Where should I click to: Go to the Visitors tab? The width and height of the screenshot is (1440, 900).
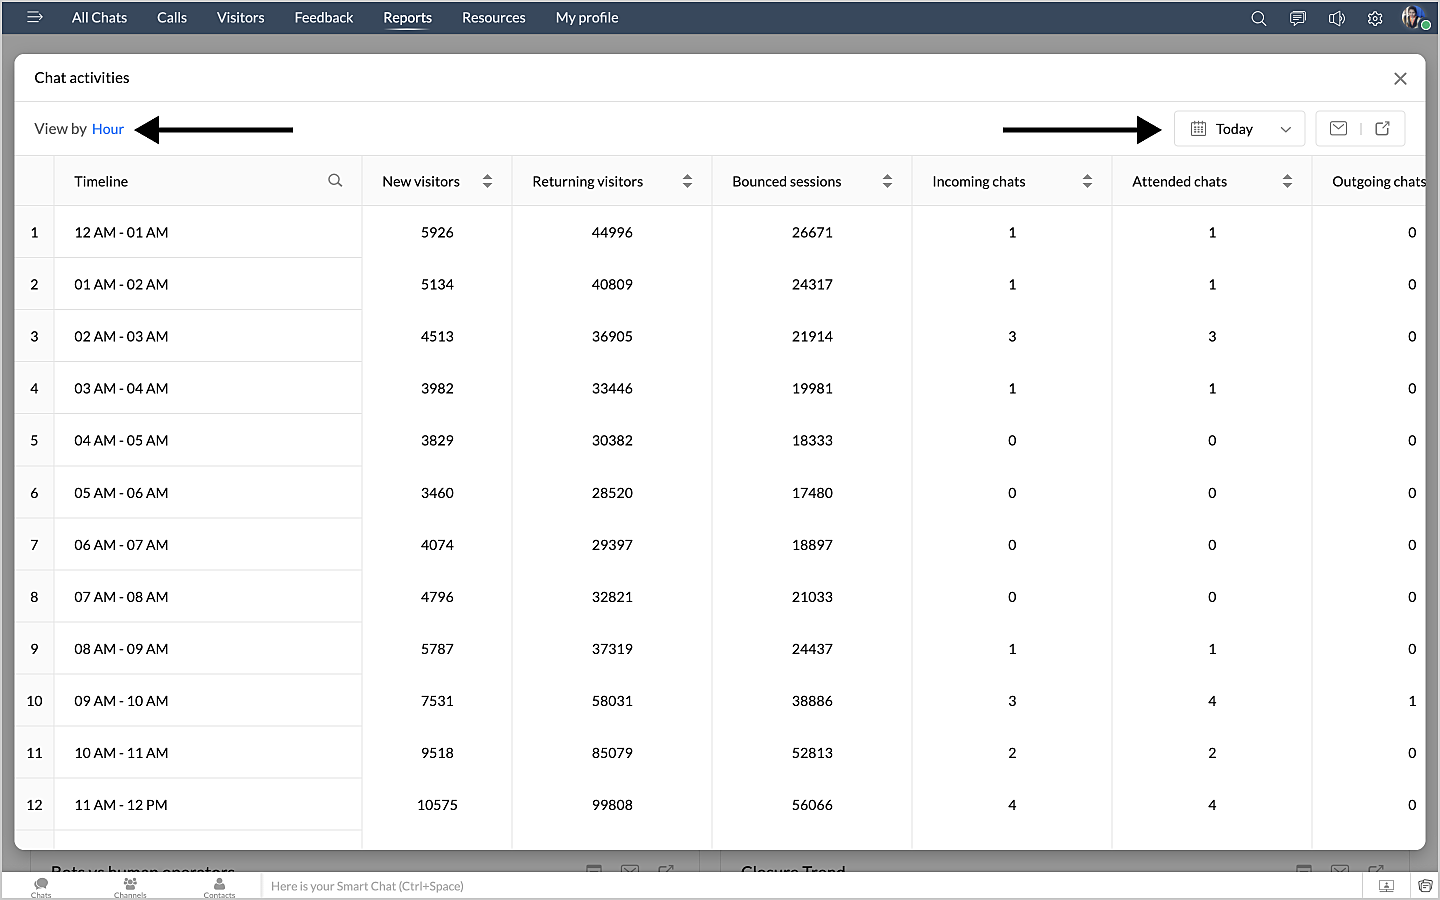click(x=240, y=18)
